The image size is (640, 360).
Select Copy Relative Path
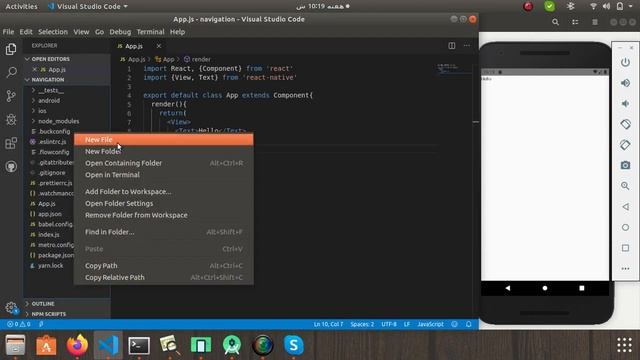click(x=163, y=278)
